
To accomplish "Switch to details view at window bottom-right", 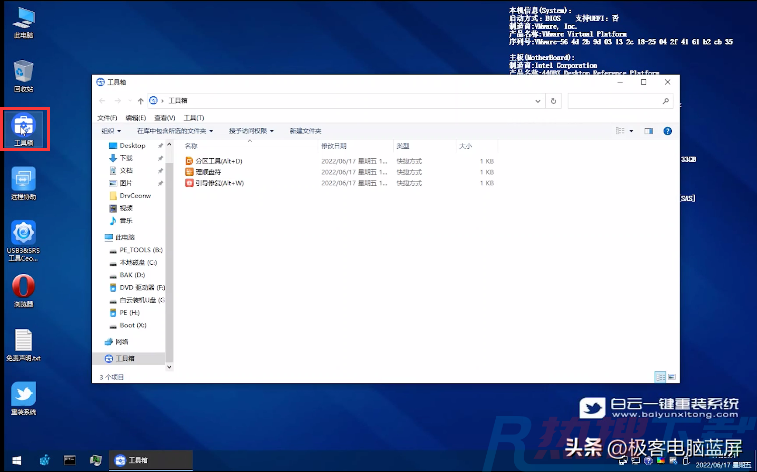I will [x=660, y=376].
